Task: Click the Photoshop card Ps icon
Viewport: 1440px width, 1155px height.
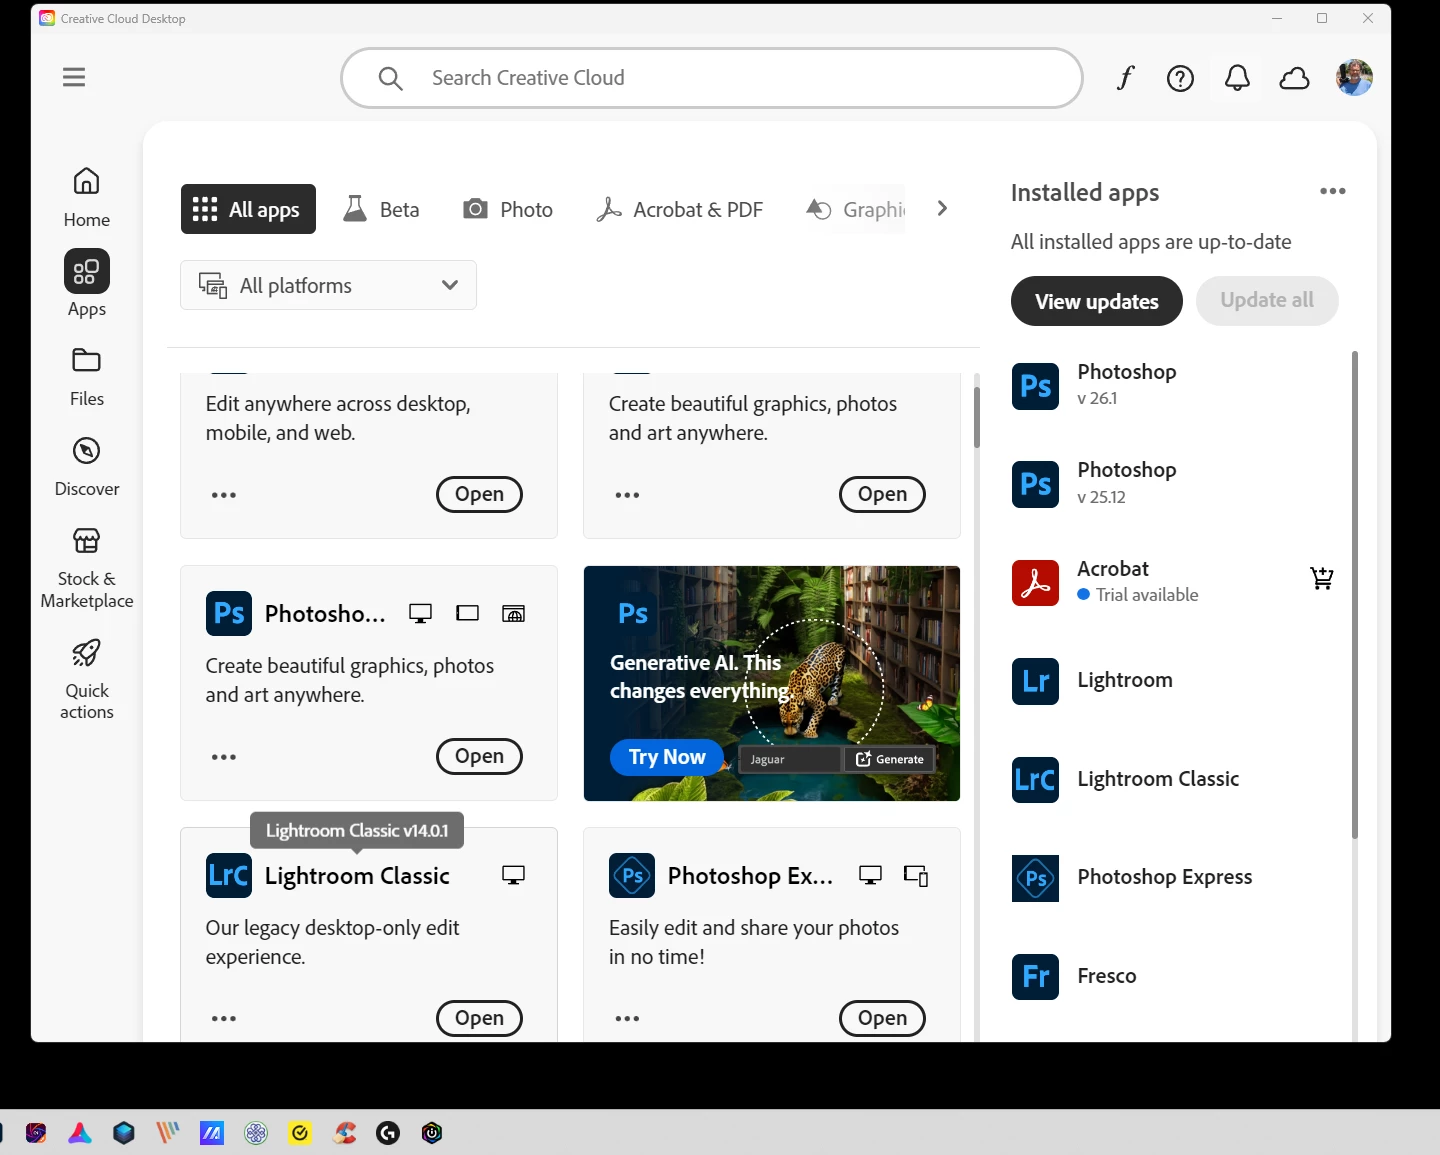Action: click(x=229, y=613)
